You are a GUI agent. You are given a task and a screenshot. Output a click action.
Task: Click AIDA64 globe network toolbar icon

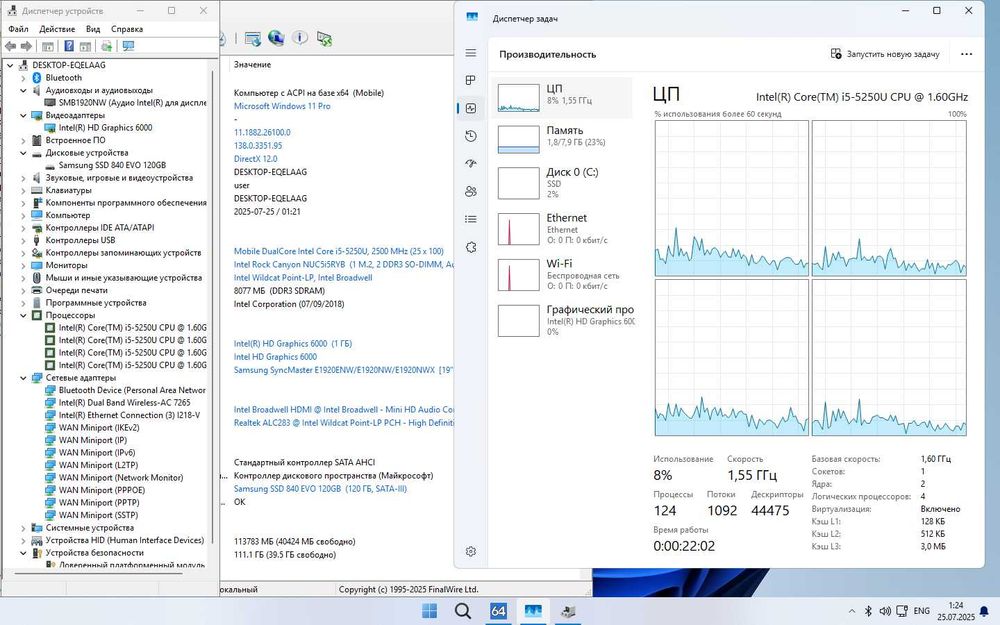coord(276,38)
